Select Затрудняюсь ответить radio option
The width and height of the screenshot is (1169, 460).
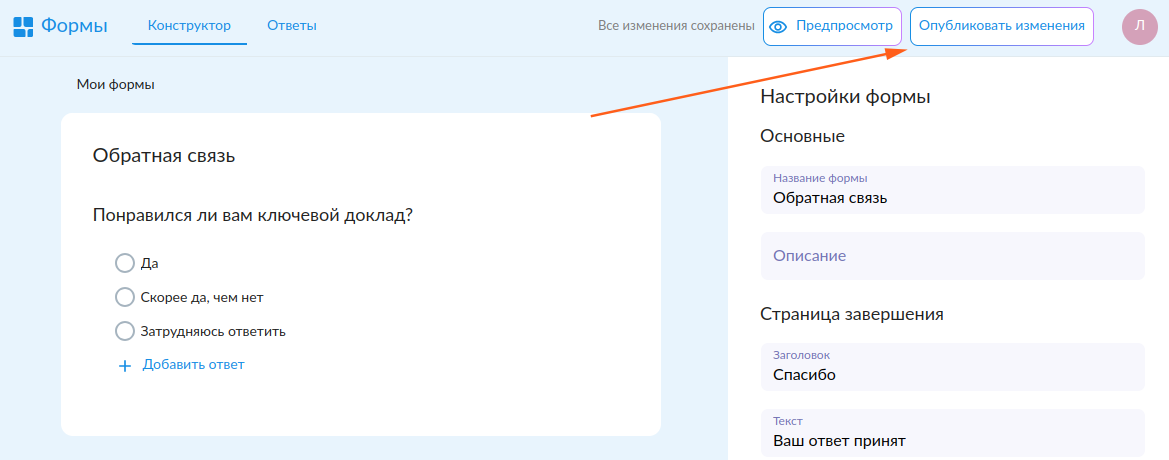(x=125, y=331)
